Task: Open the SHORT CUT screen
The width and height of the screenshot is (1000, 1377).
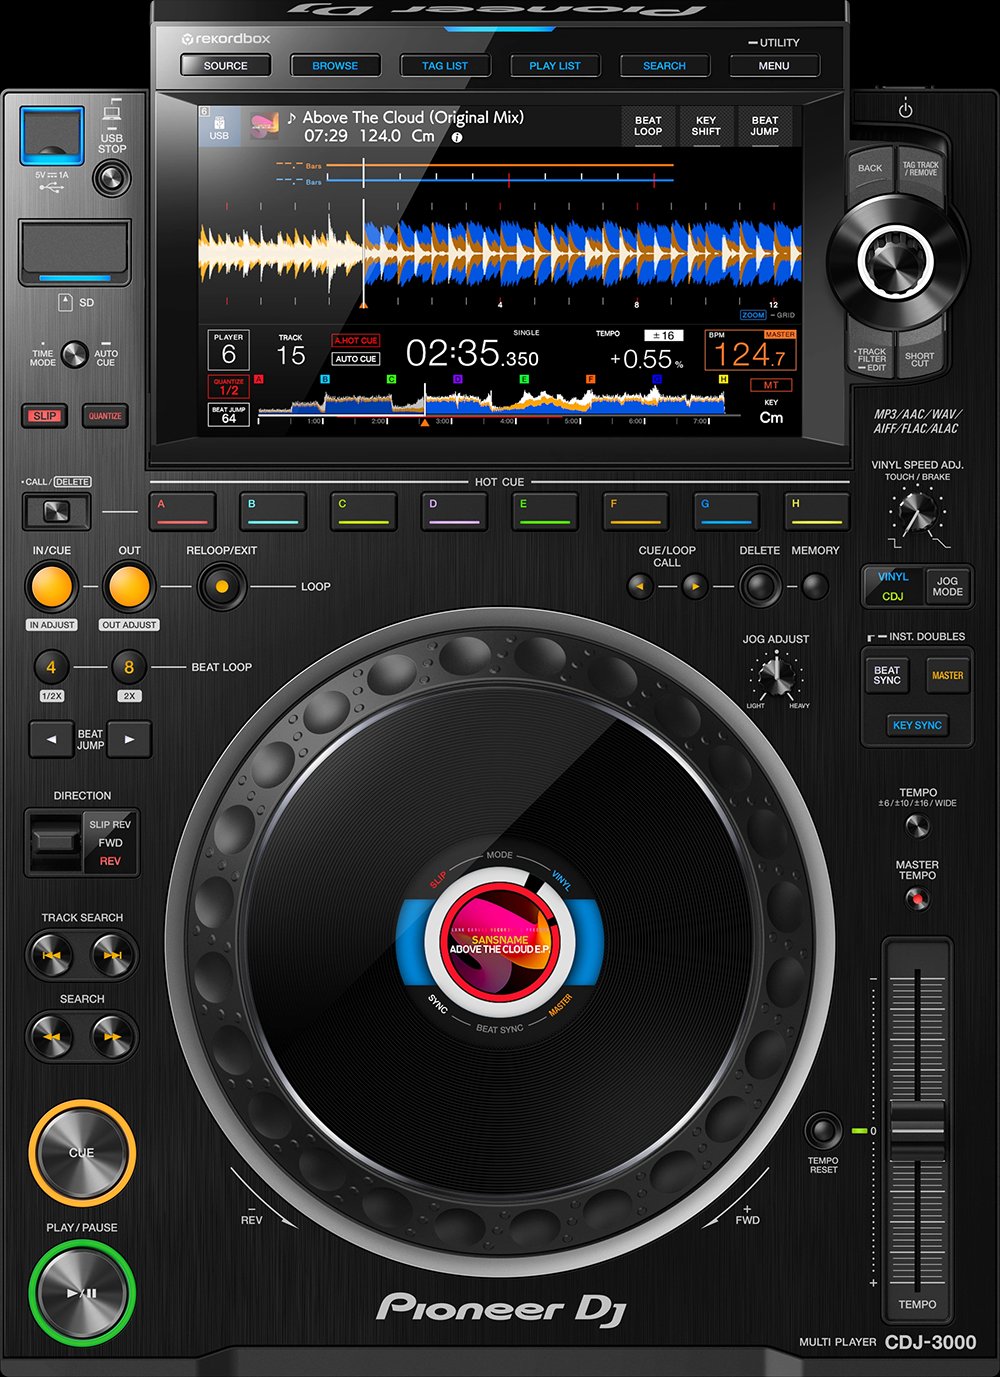Action: click(x=920, y=358)
